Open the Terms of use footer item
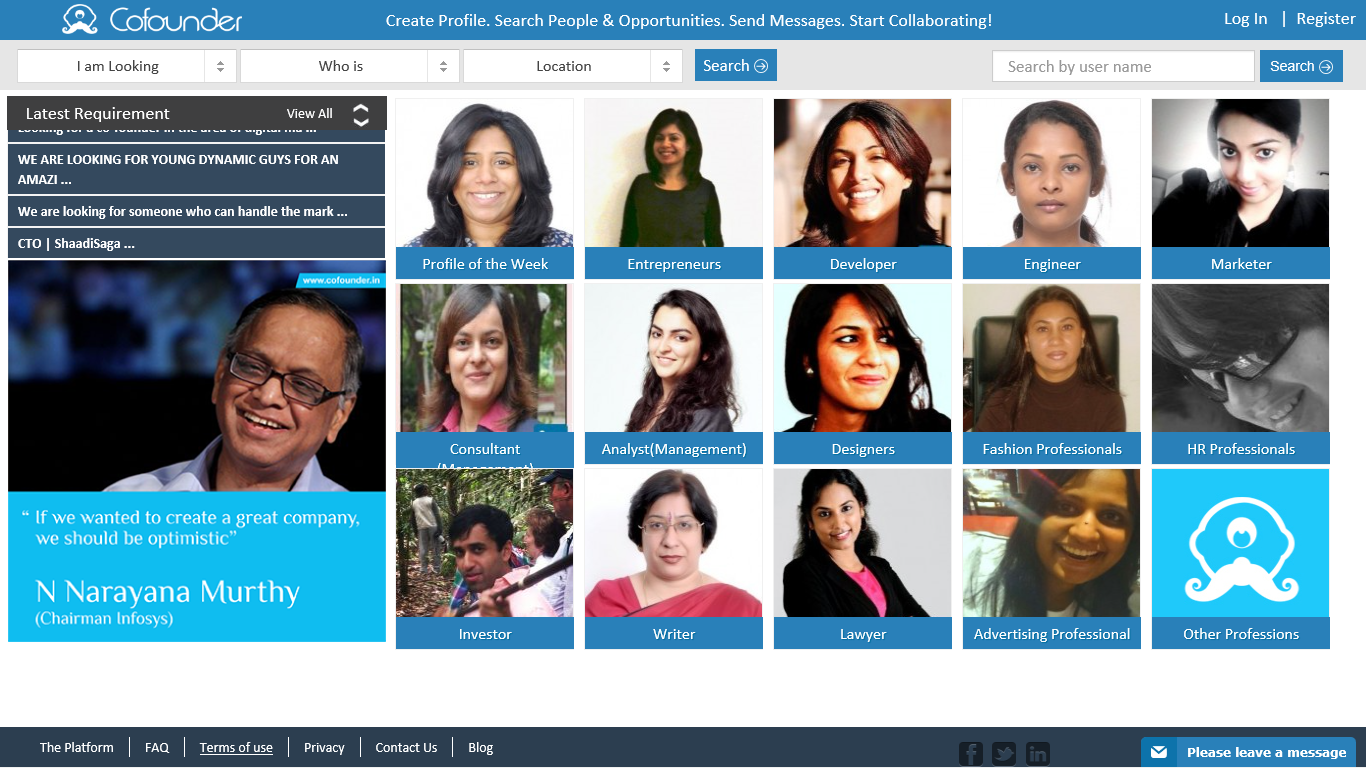 (x=236, y=747)
